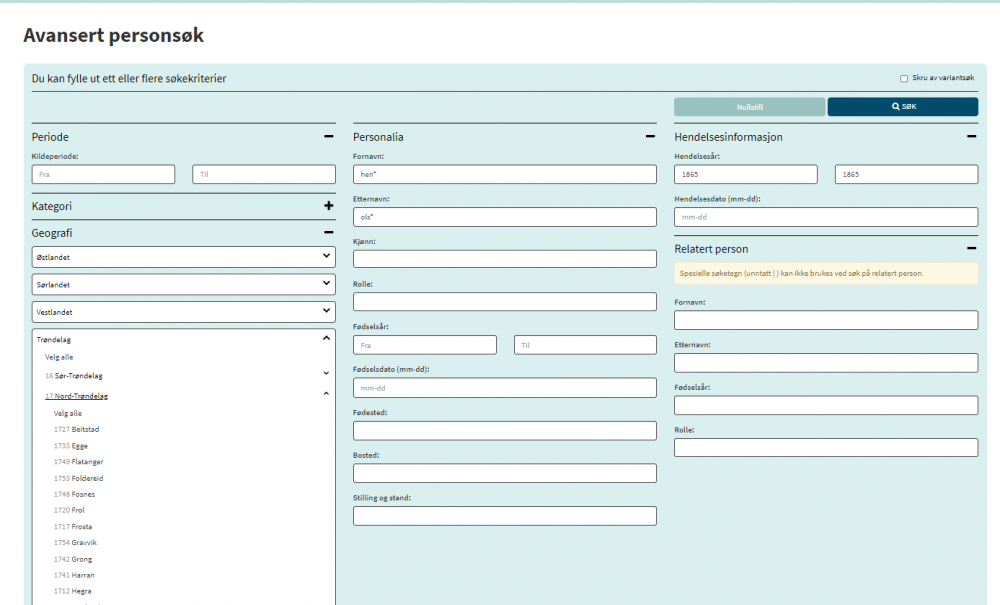1000x605 pixels.
Task: Expand the Vestlandet dropdown
Action: click(x=183, y=312)
